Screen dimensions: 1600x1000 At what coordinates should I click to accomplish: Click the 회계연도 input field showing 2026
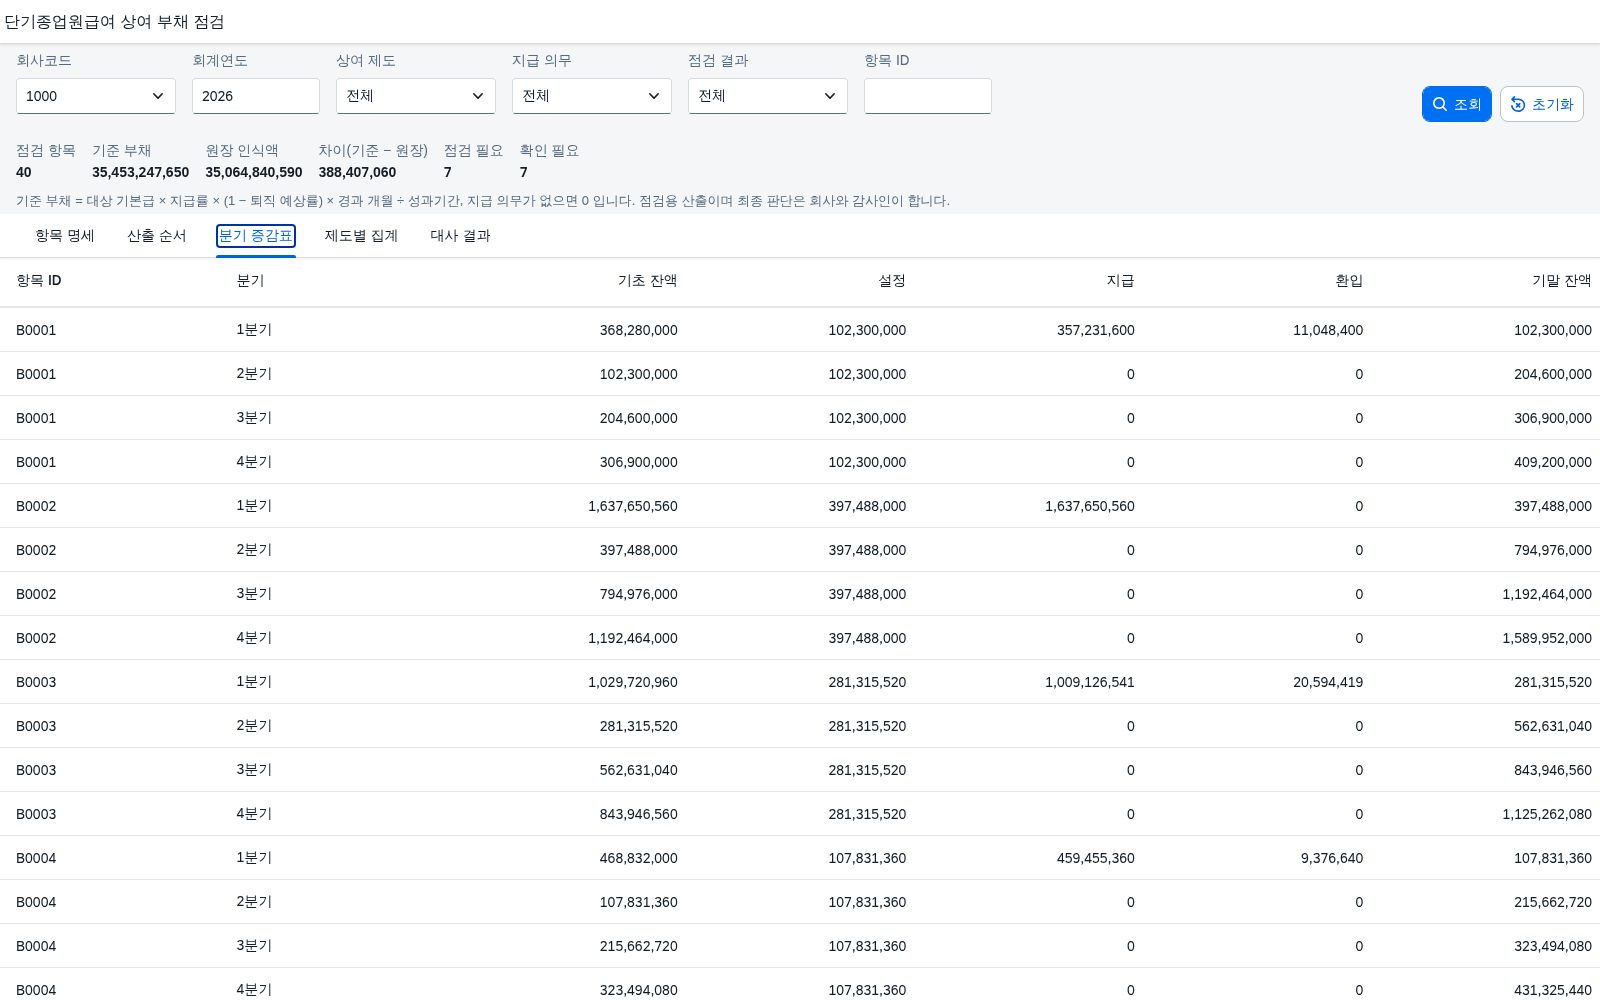tap(256, 96)
